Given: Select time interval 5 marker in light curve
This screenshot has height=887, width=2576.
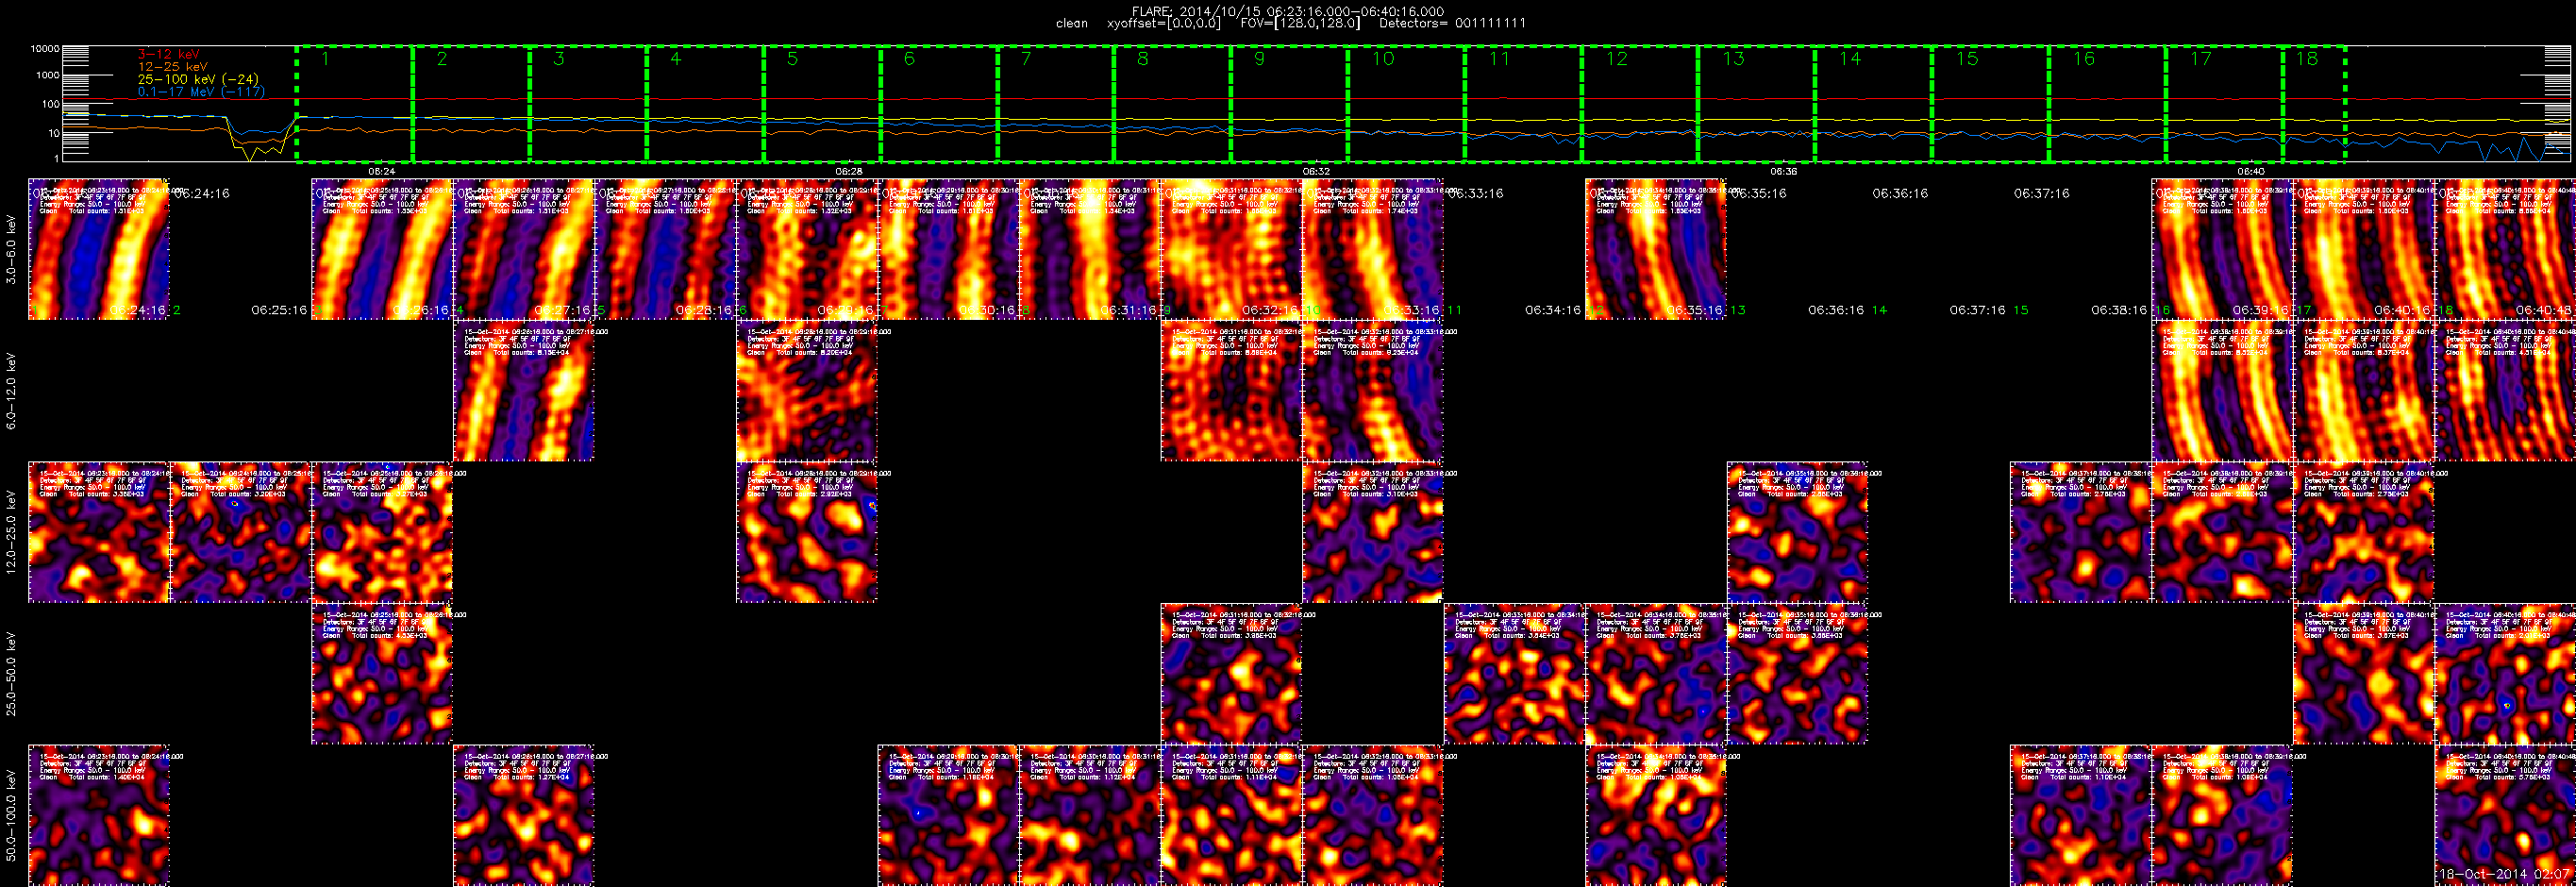Looking at the screenshot, I should pyautogui.click(x=792, y=59).
